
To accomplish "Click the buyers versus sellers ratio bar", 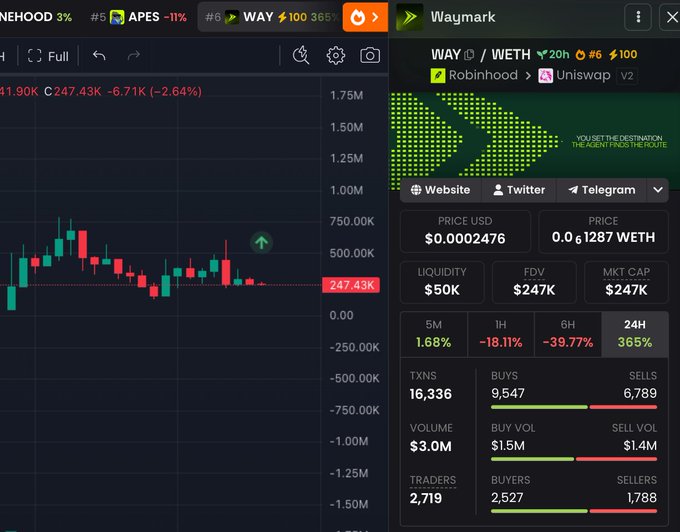I will click(x=574, y=511).
